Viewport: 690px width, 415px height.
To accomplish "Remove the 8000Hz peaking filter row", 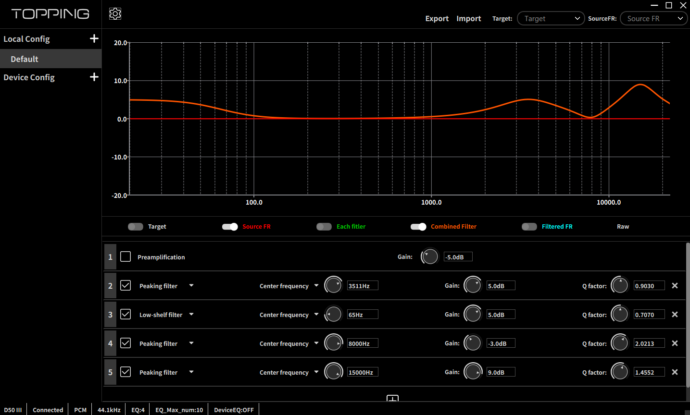I will [x=675, y=343].
